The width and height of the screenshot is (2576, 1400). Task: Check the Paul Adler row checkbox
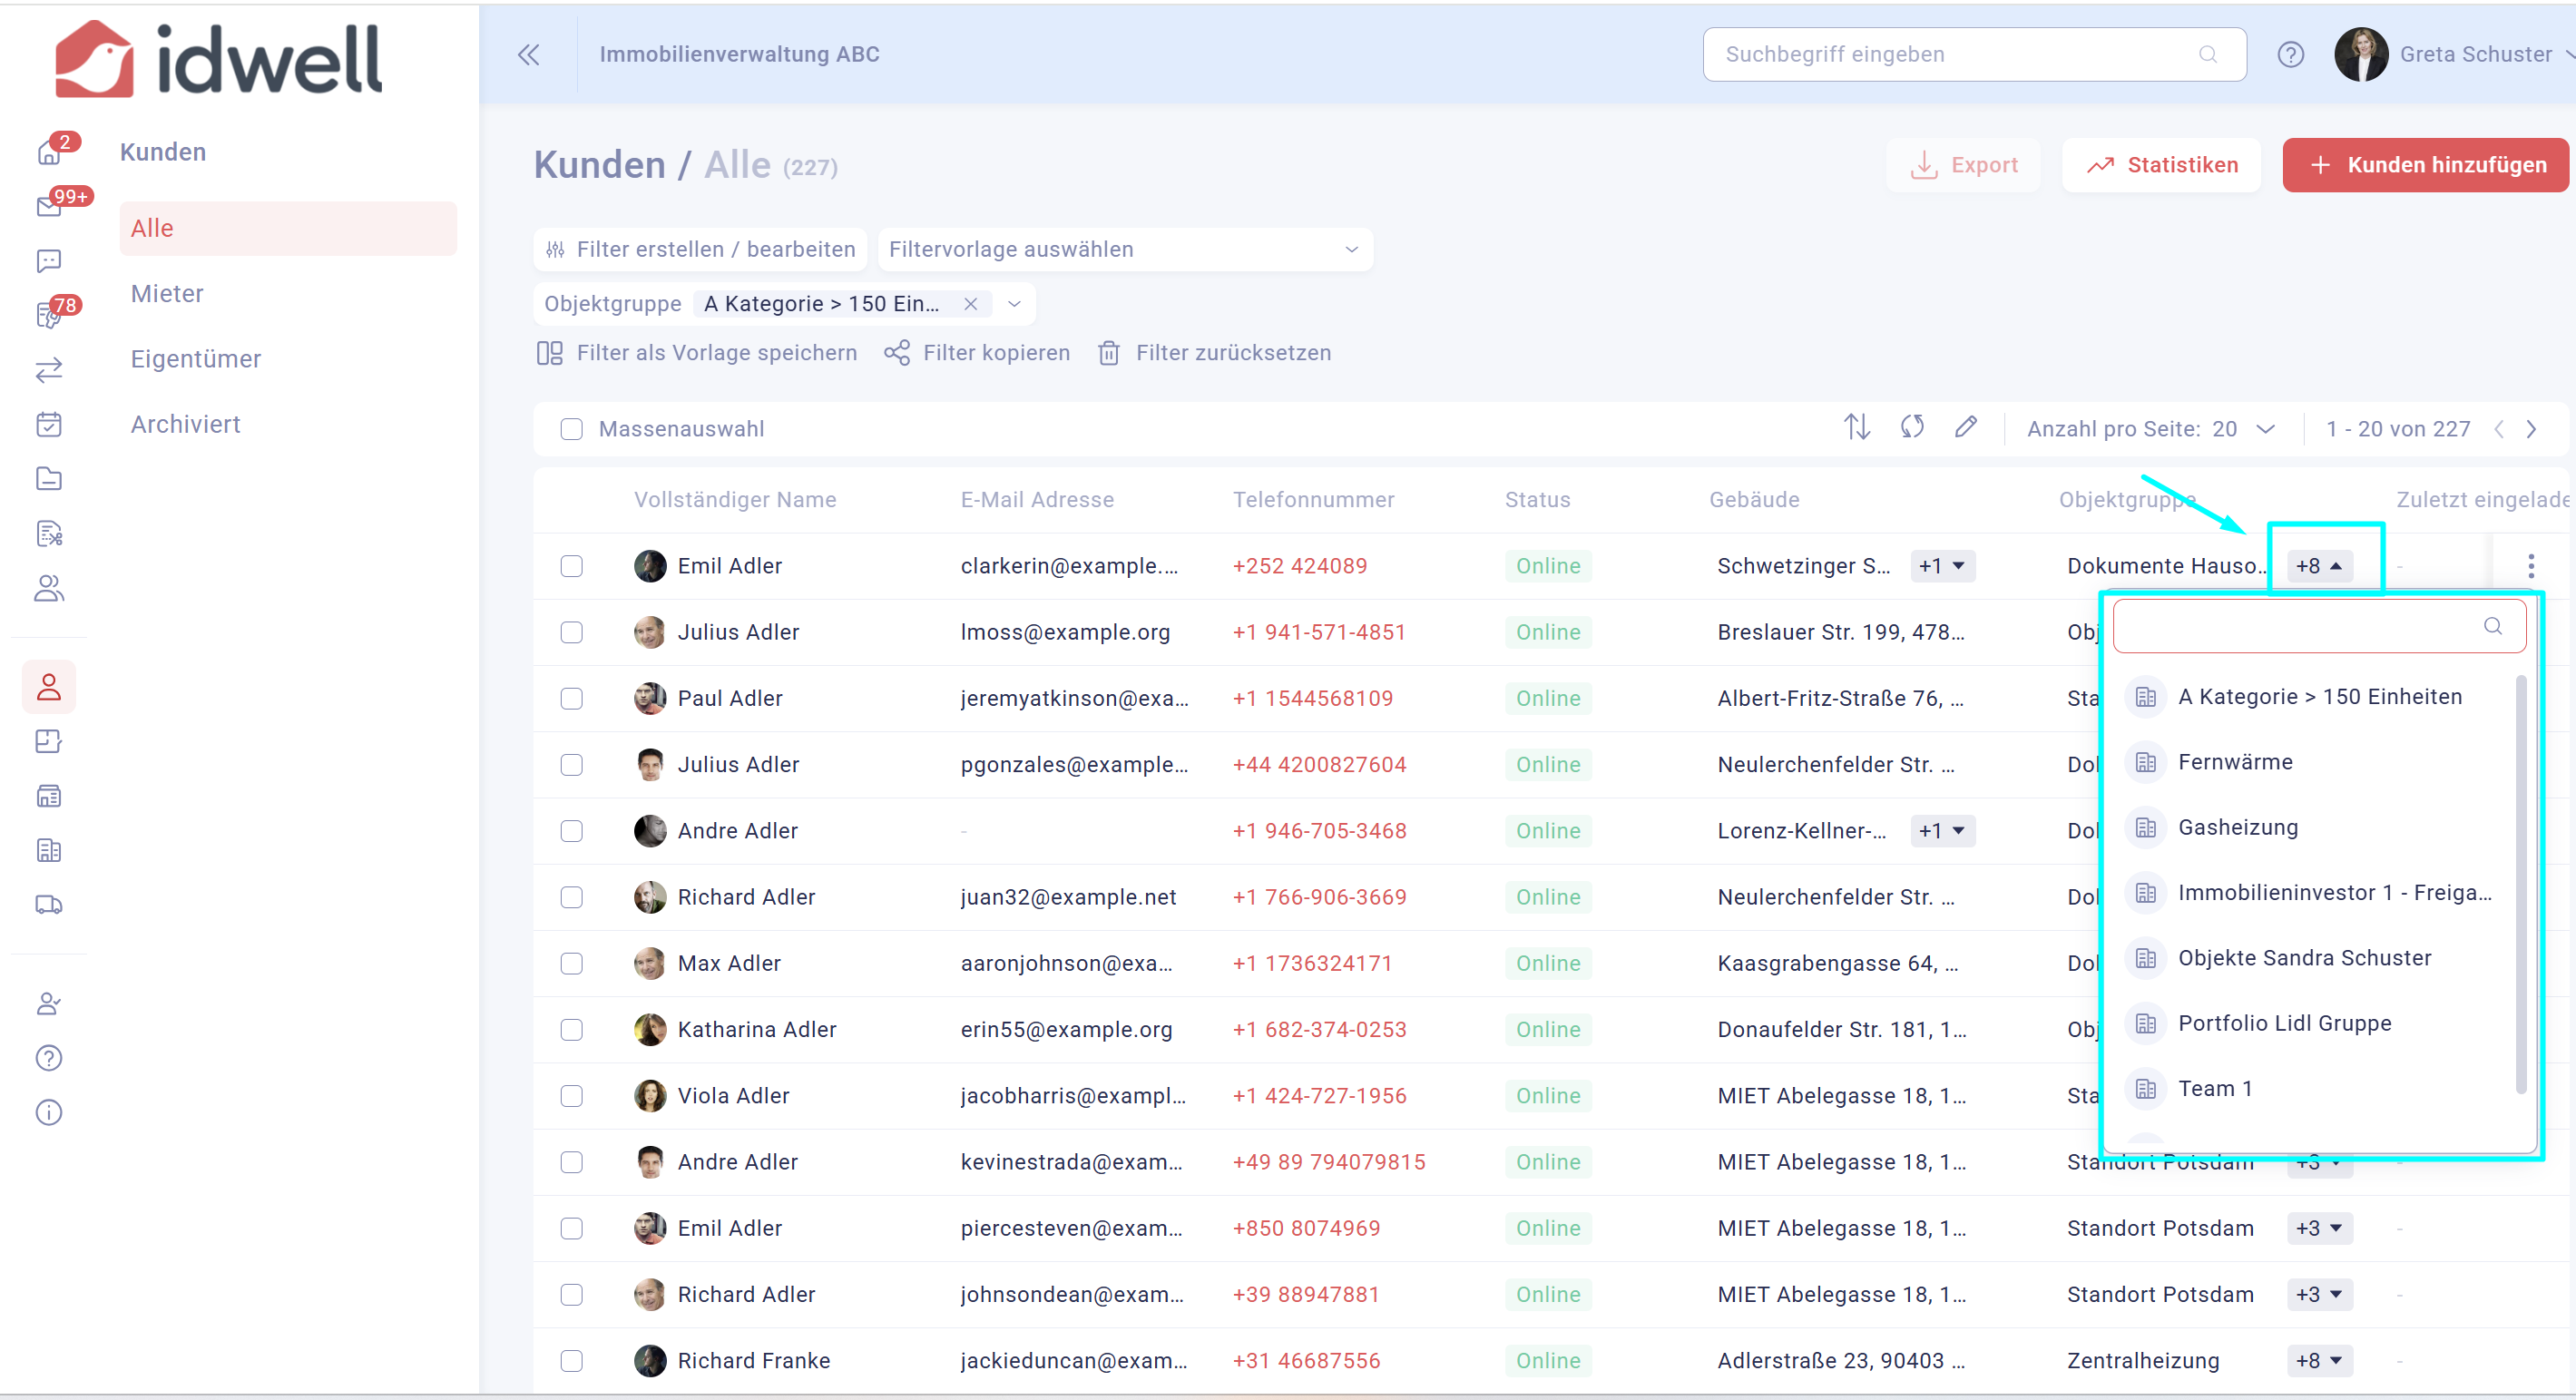click(571, 698)
